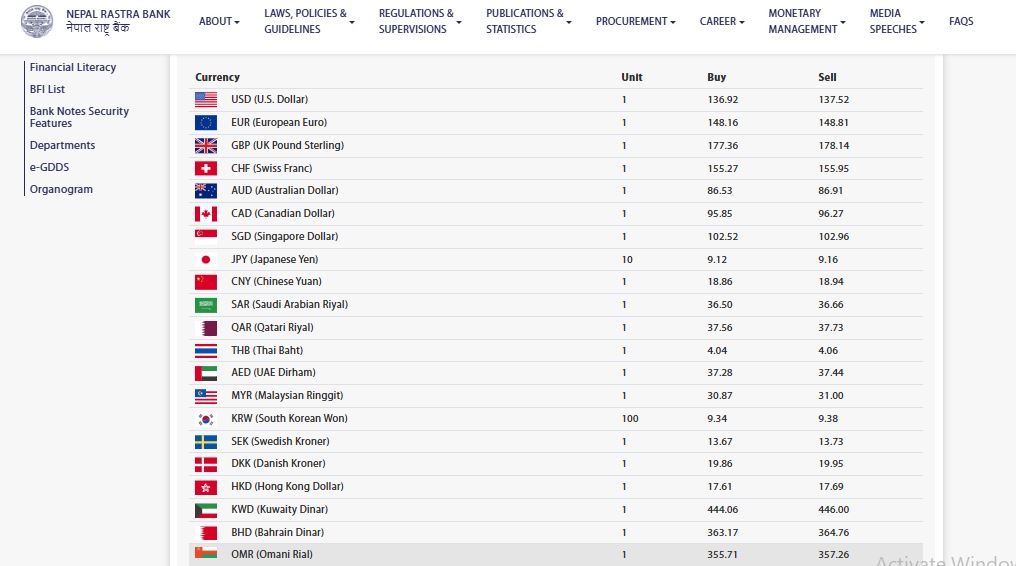
Task: Click the Kuwaity Dinar flag icon
Action: tap(206, 510)
